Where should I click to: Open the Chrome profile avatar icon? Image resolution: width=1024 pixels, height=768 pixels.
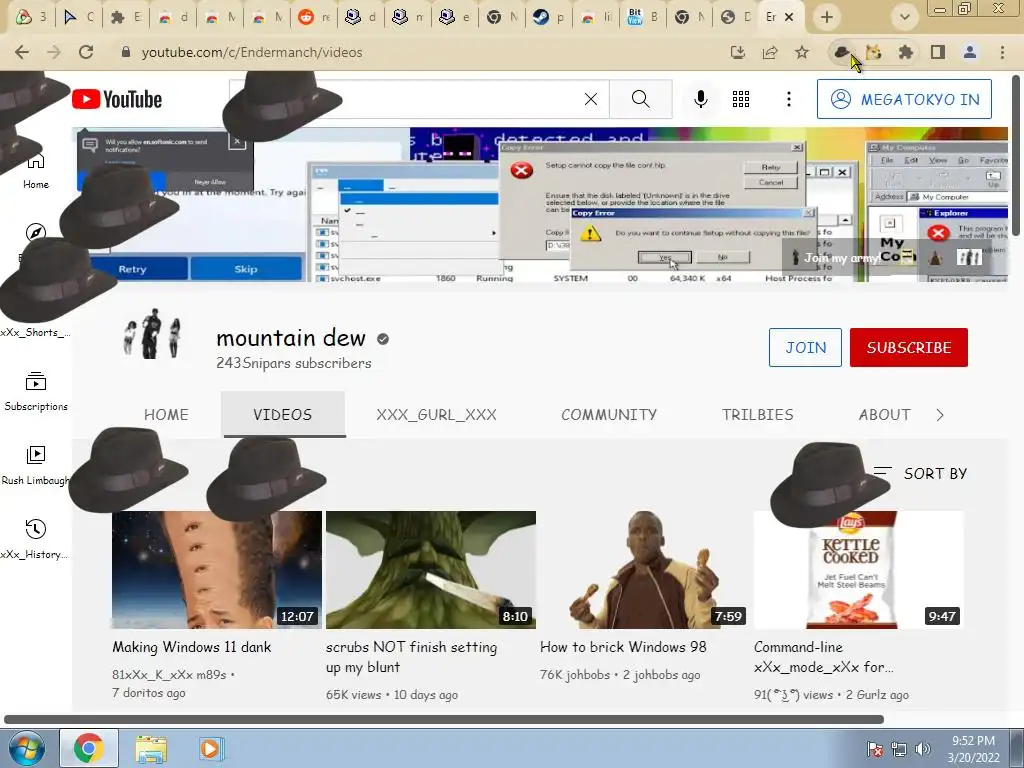(970, 52)
